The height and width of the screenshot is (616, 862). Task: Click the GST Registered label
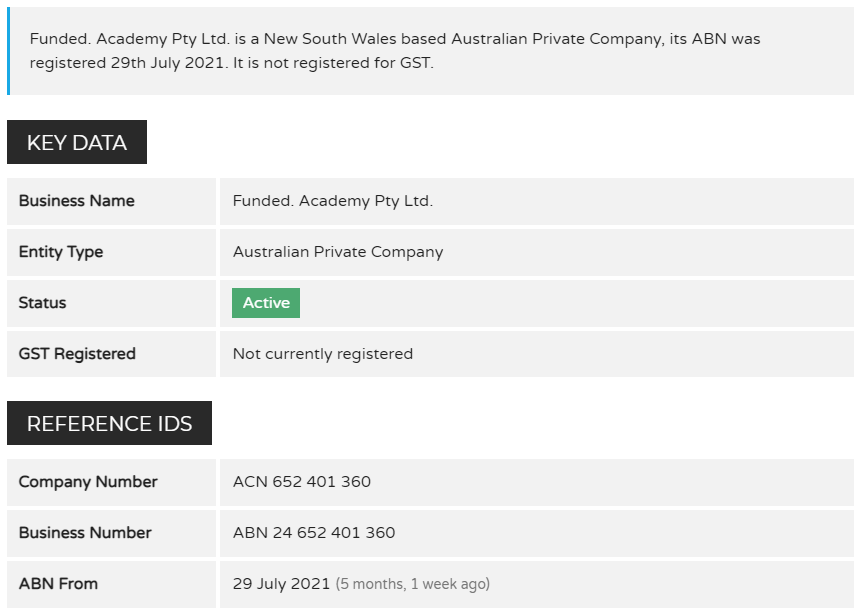(x=77, y=354)
